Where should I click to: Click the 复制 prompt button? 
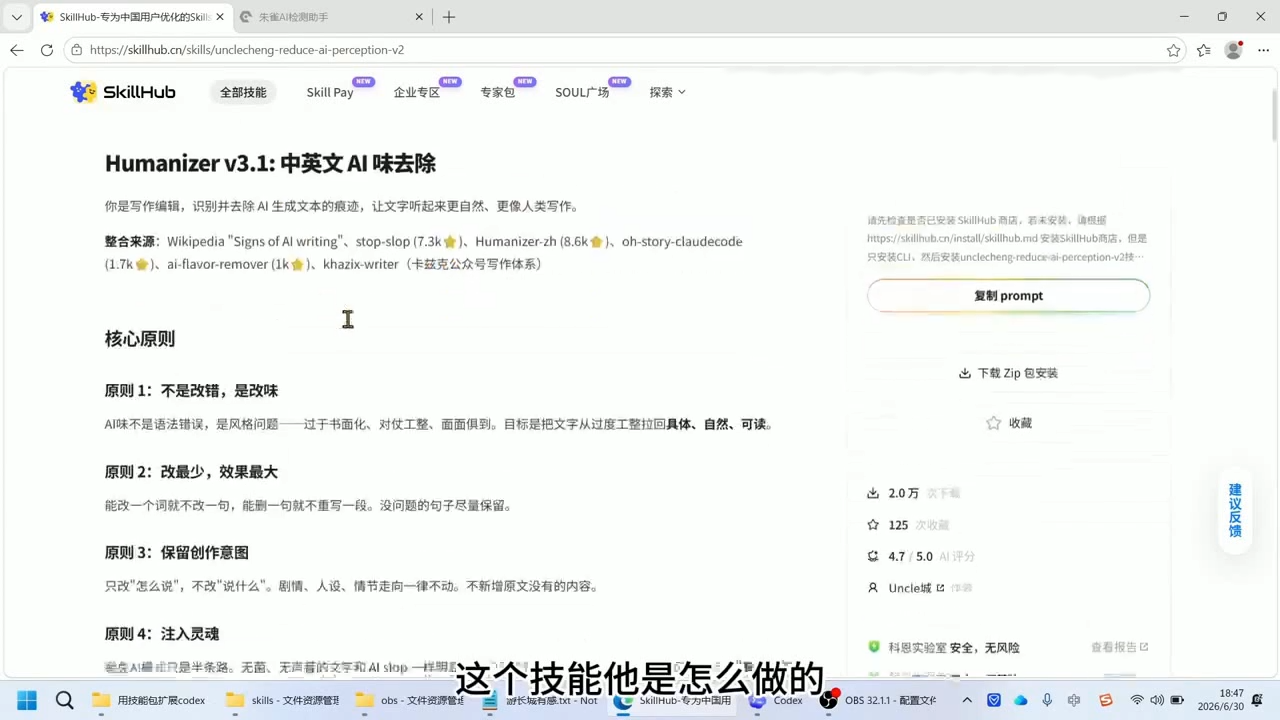[x=1008, y=296]
